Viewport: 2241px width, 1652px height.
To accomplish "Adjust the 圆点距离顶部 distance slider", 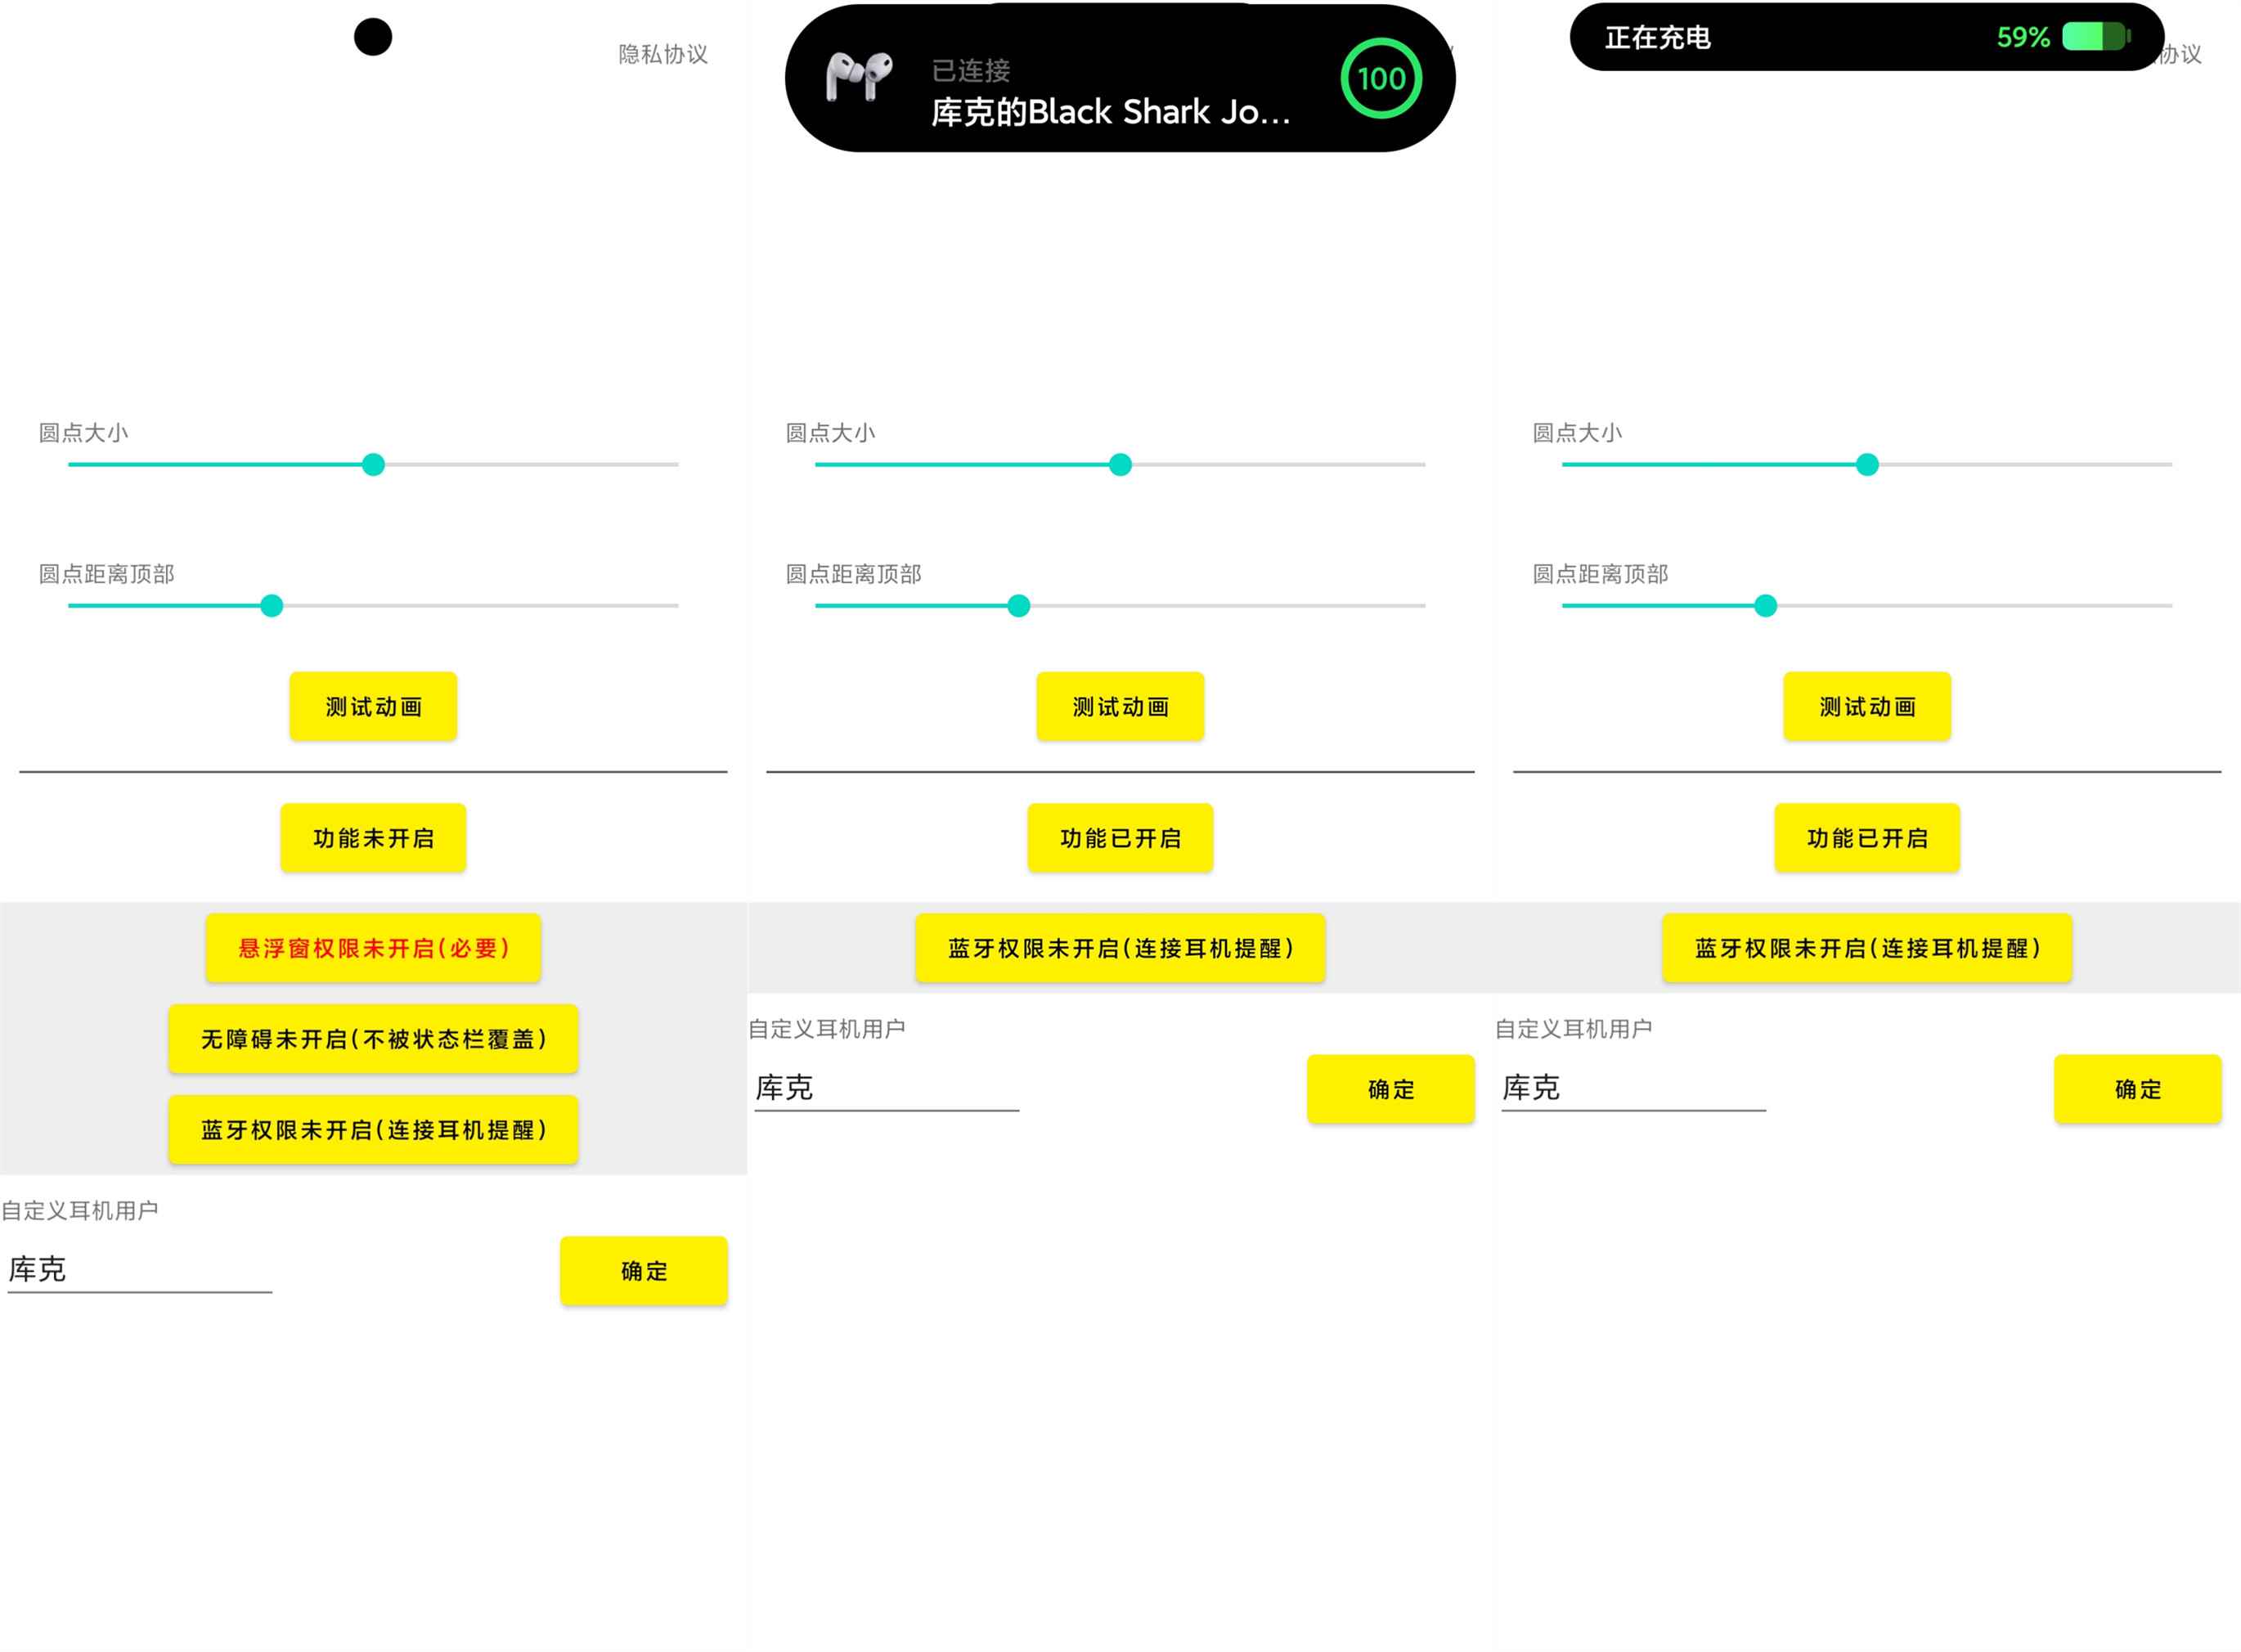I will 271,605.
